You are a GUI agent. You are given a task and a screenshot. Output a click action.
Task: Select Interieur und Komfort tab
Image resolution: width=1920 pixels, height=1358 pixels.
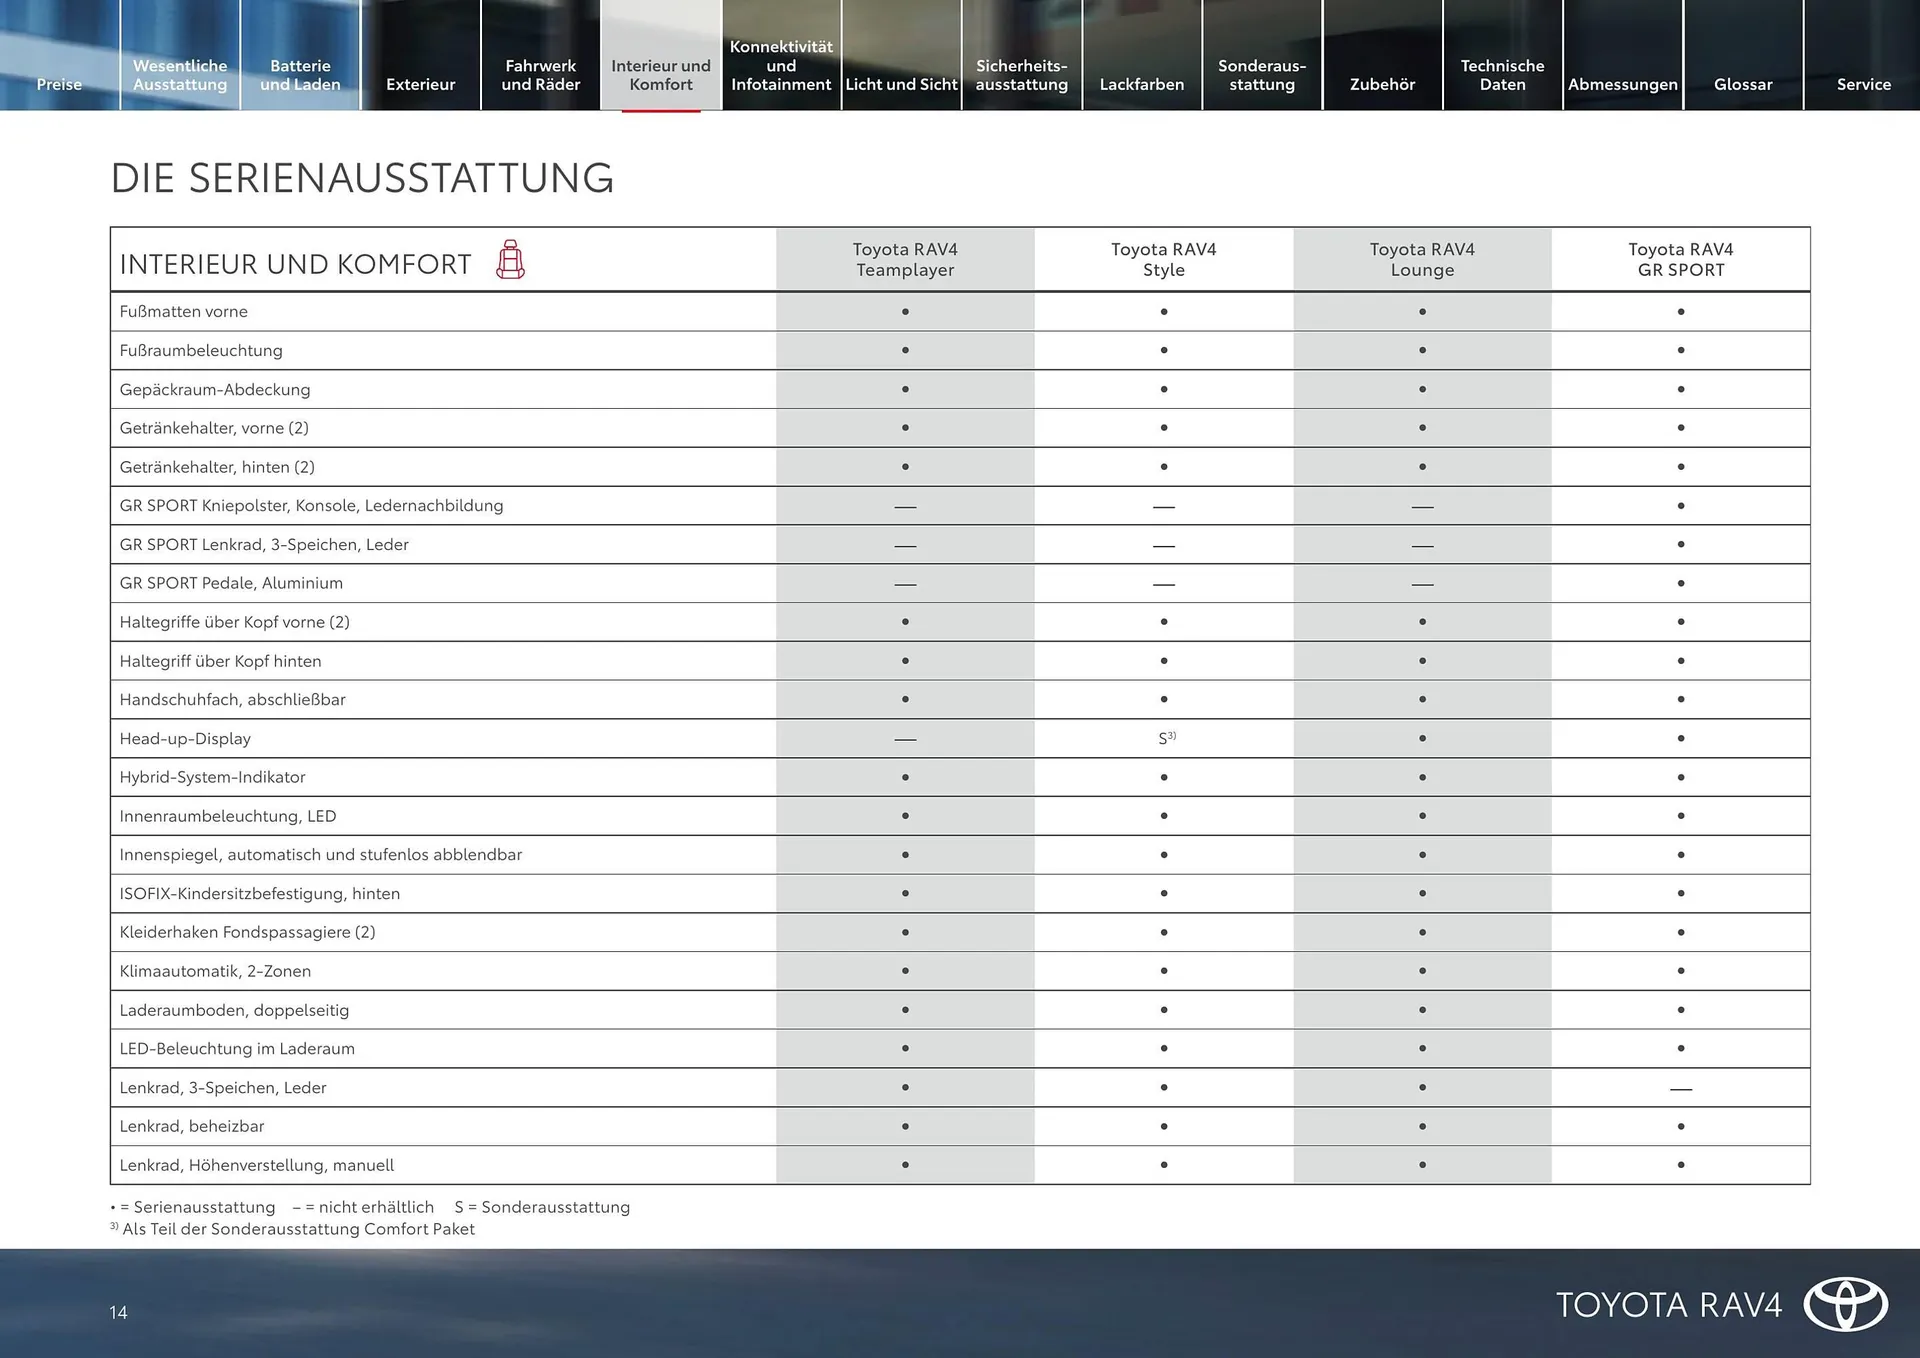pos(661,75)
